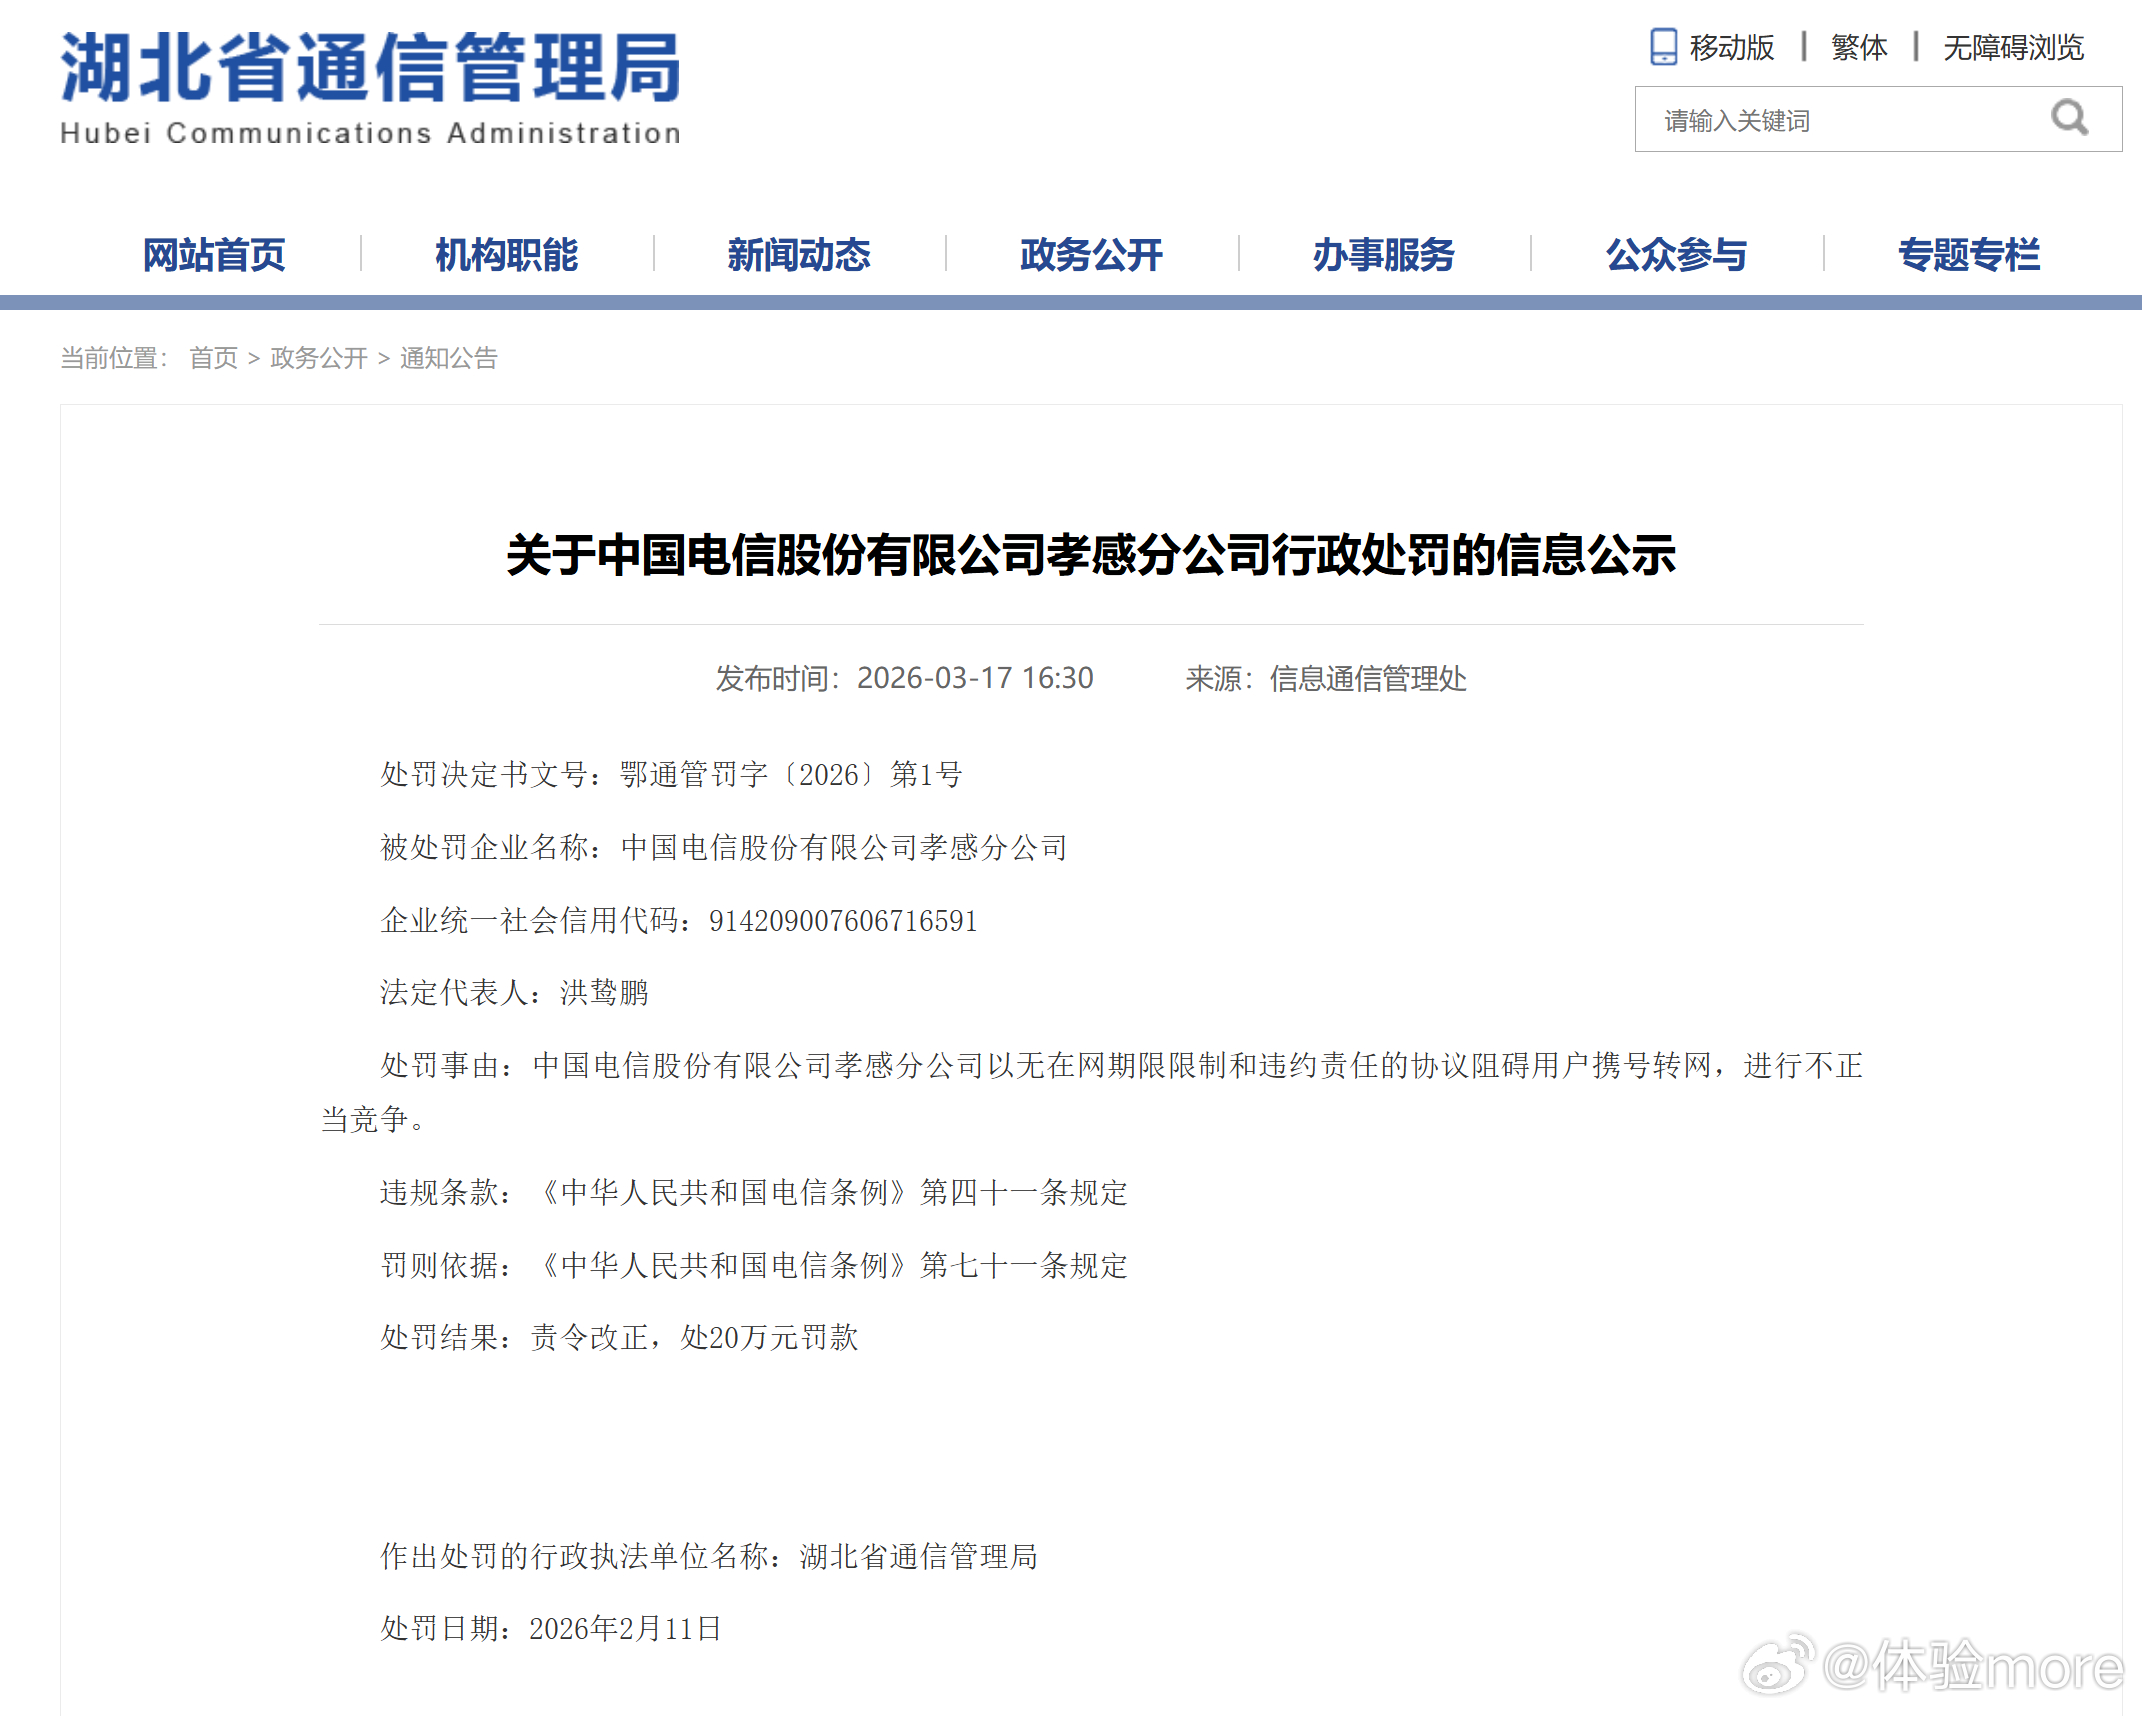Click the 信息通信管理处 source text

click(1367, 679)
